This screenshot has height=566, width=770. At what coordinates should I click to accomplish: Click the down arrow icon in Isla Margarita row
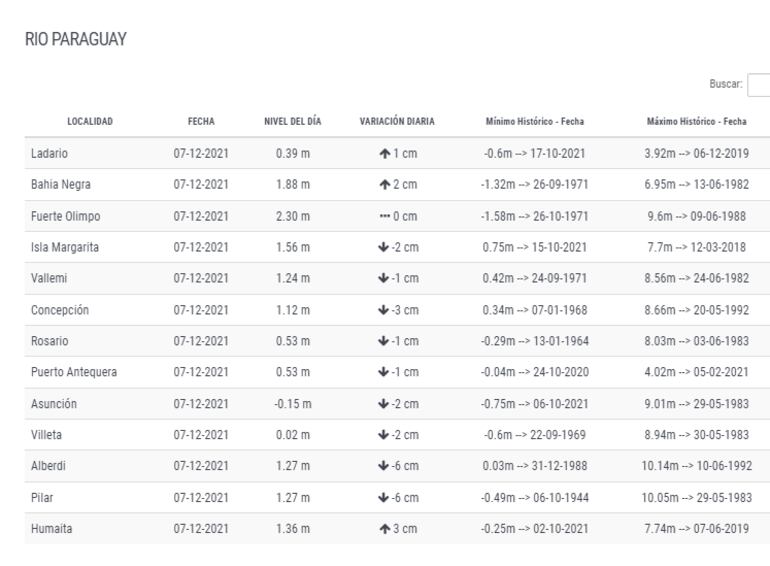click(x=384, y=247)
